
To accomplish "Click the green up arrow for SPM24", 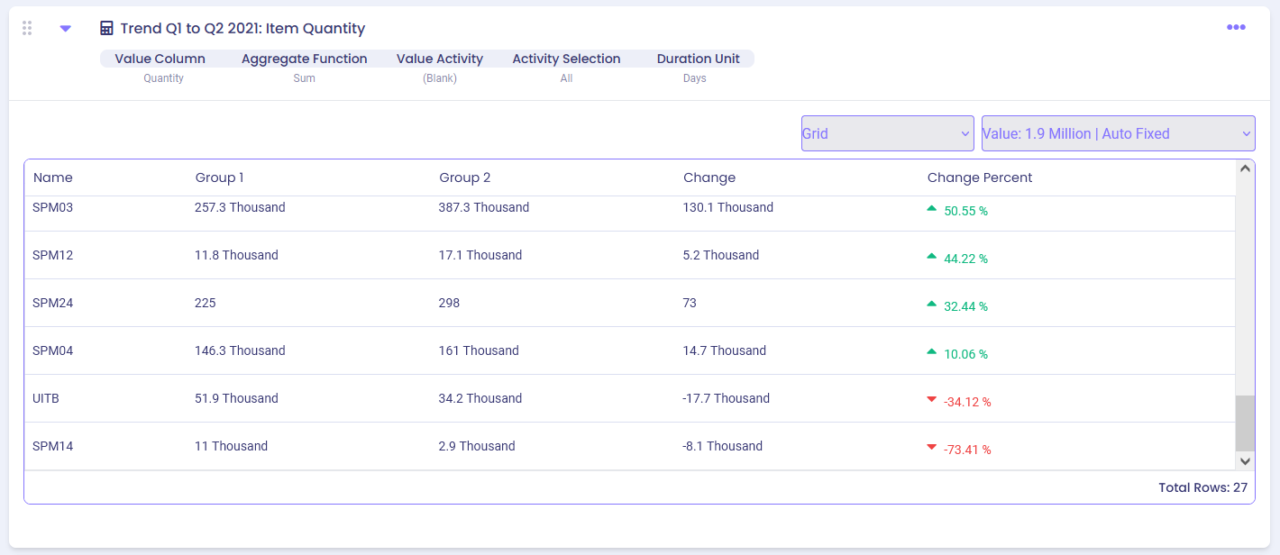I will pos(932,304).
